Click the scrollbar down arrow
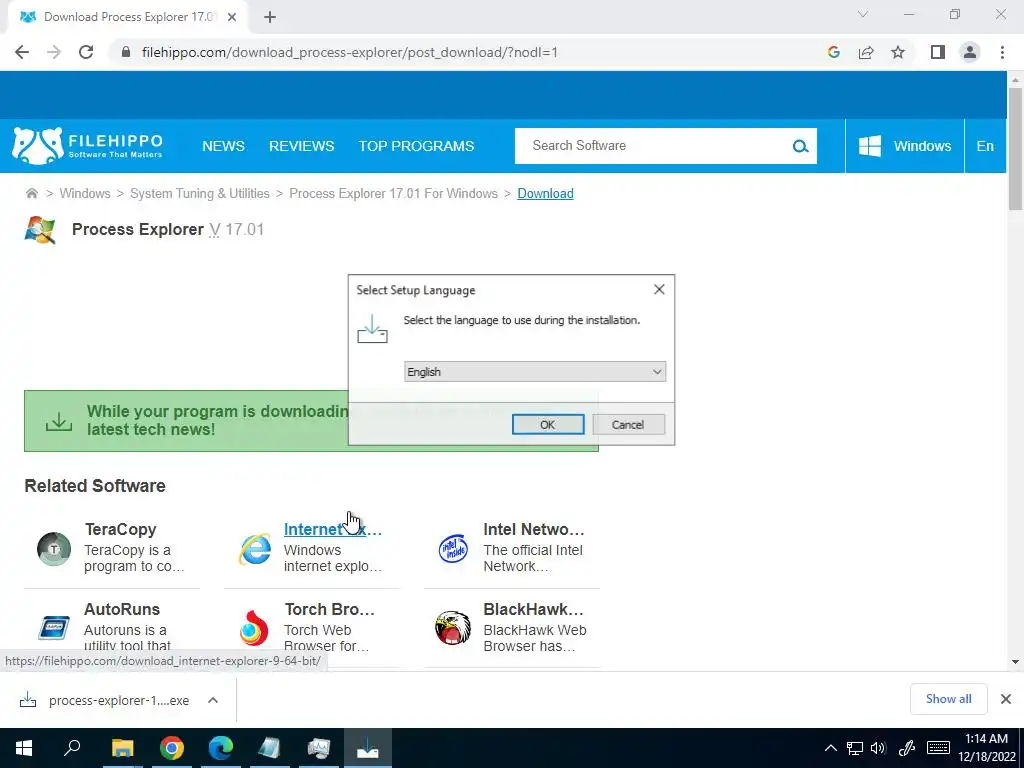1024x768 pixels. click(1015, 662)
